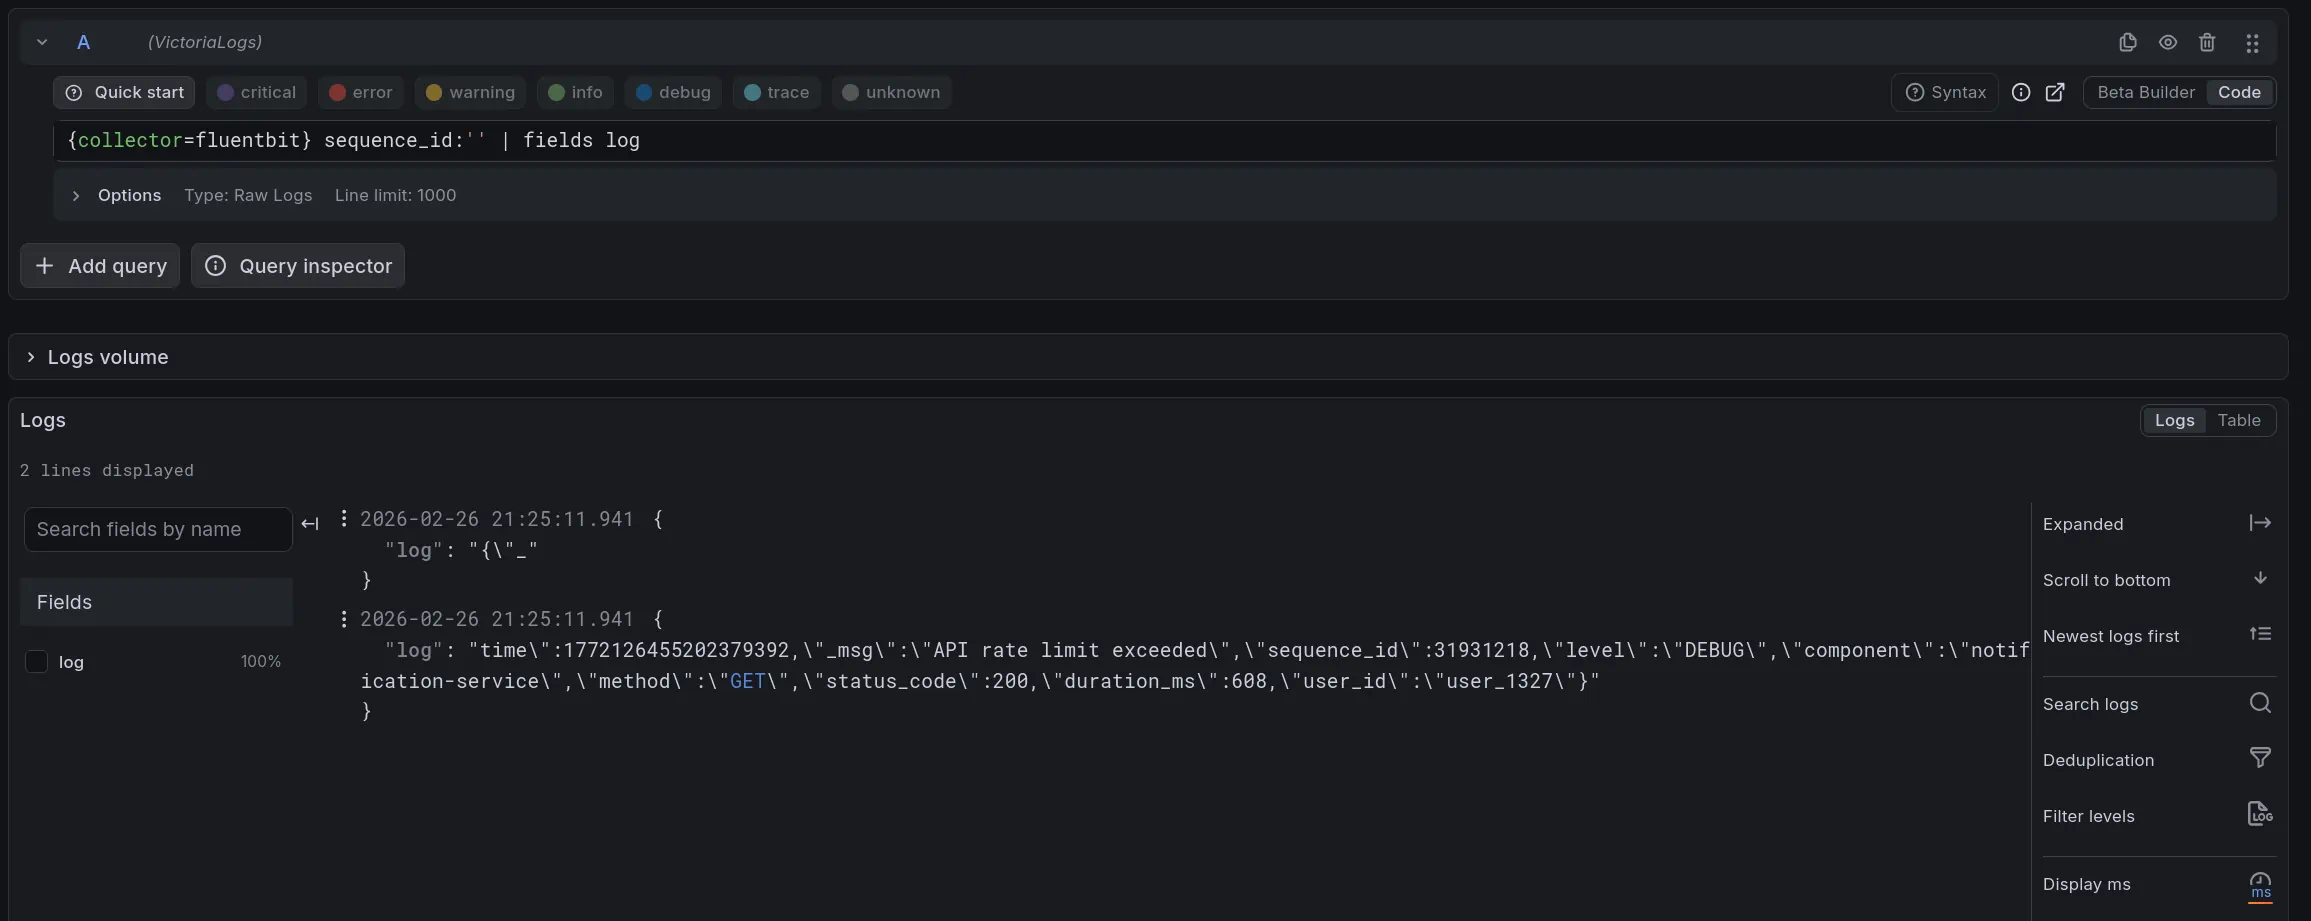Image resolution: width=2311 pixels, height=921 pixels.
Task: Switch to Beta Builder editor mode
Action: (x=2145, y=92)
